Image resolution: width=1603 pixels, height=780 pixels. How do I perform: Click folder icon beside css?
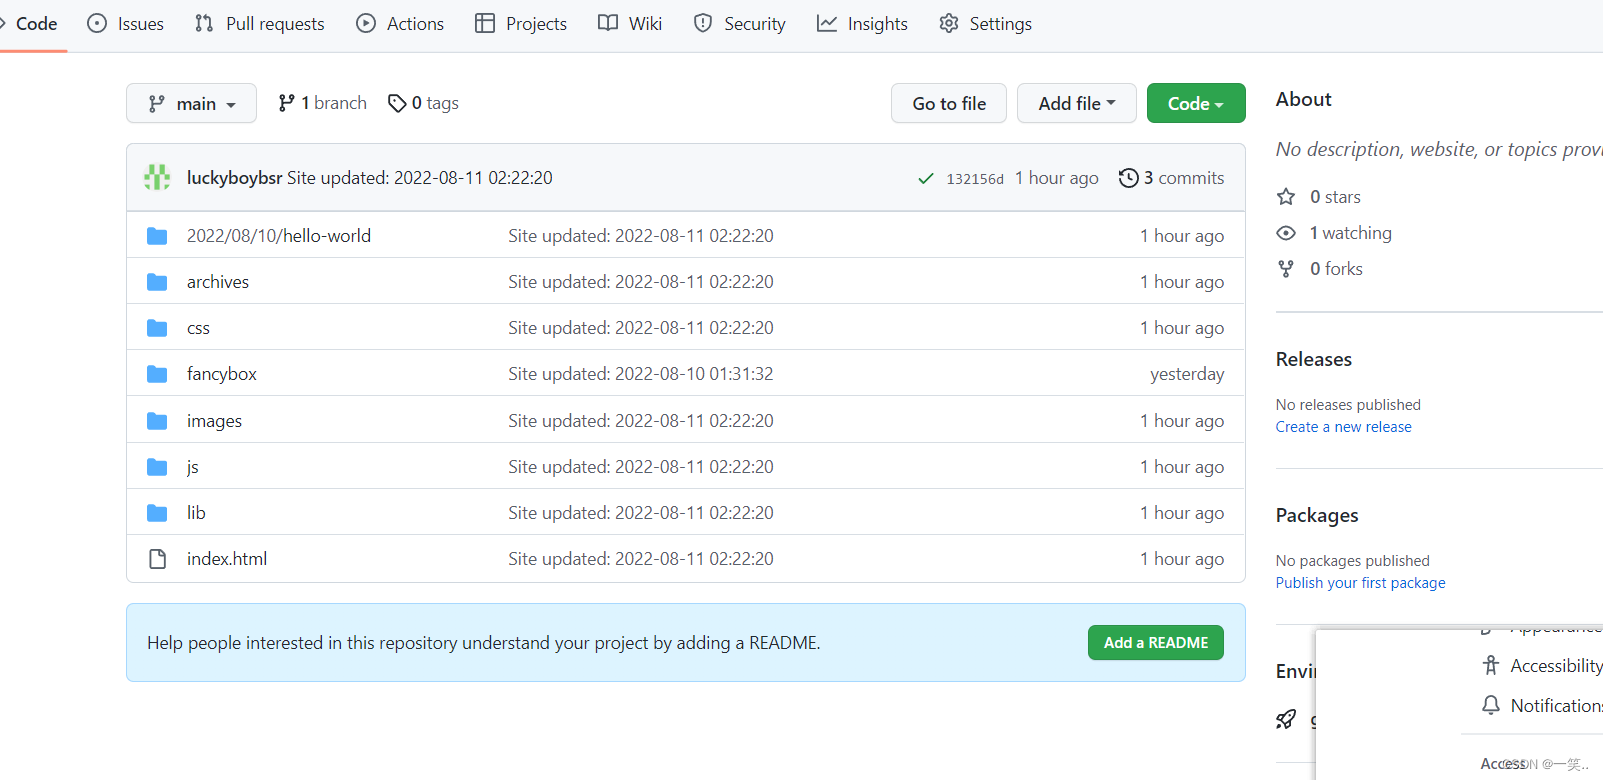pos(157,328)
